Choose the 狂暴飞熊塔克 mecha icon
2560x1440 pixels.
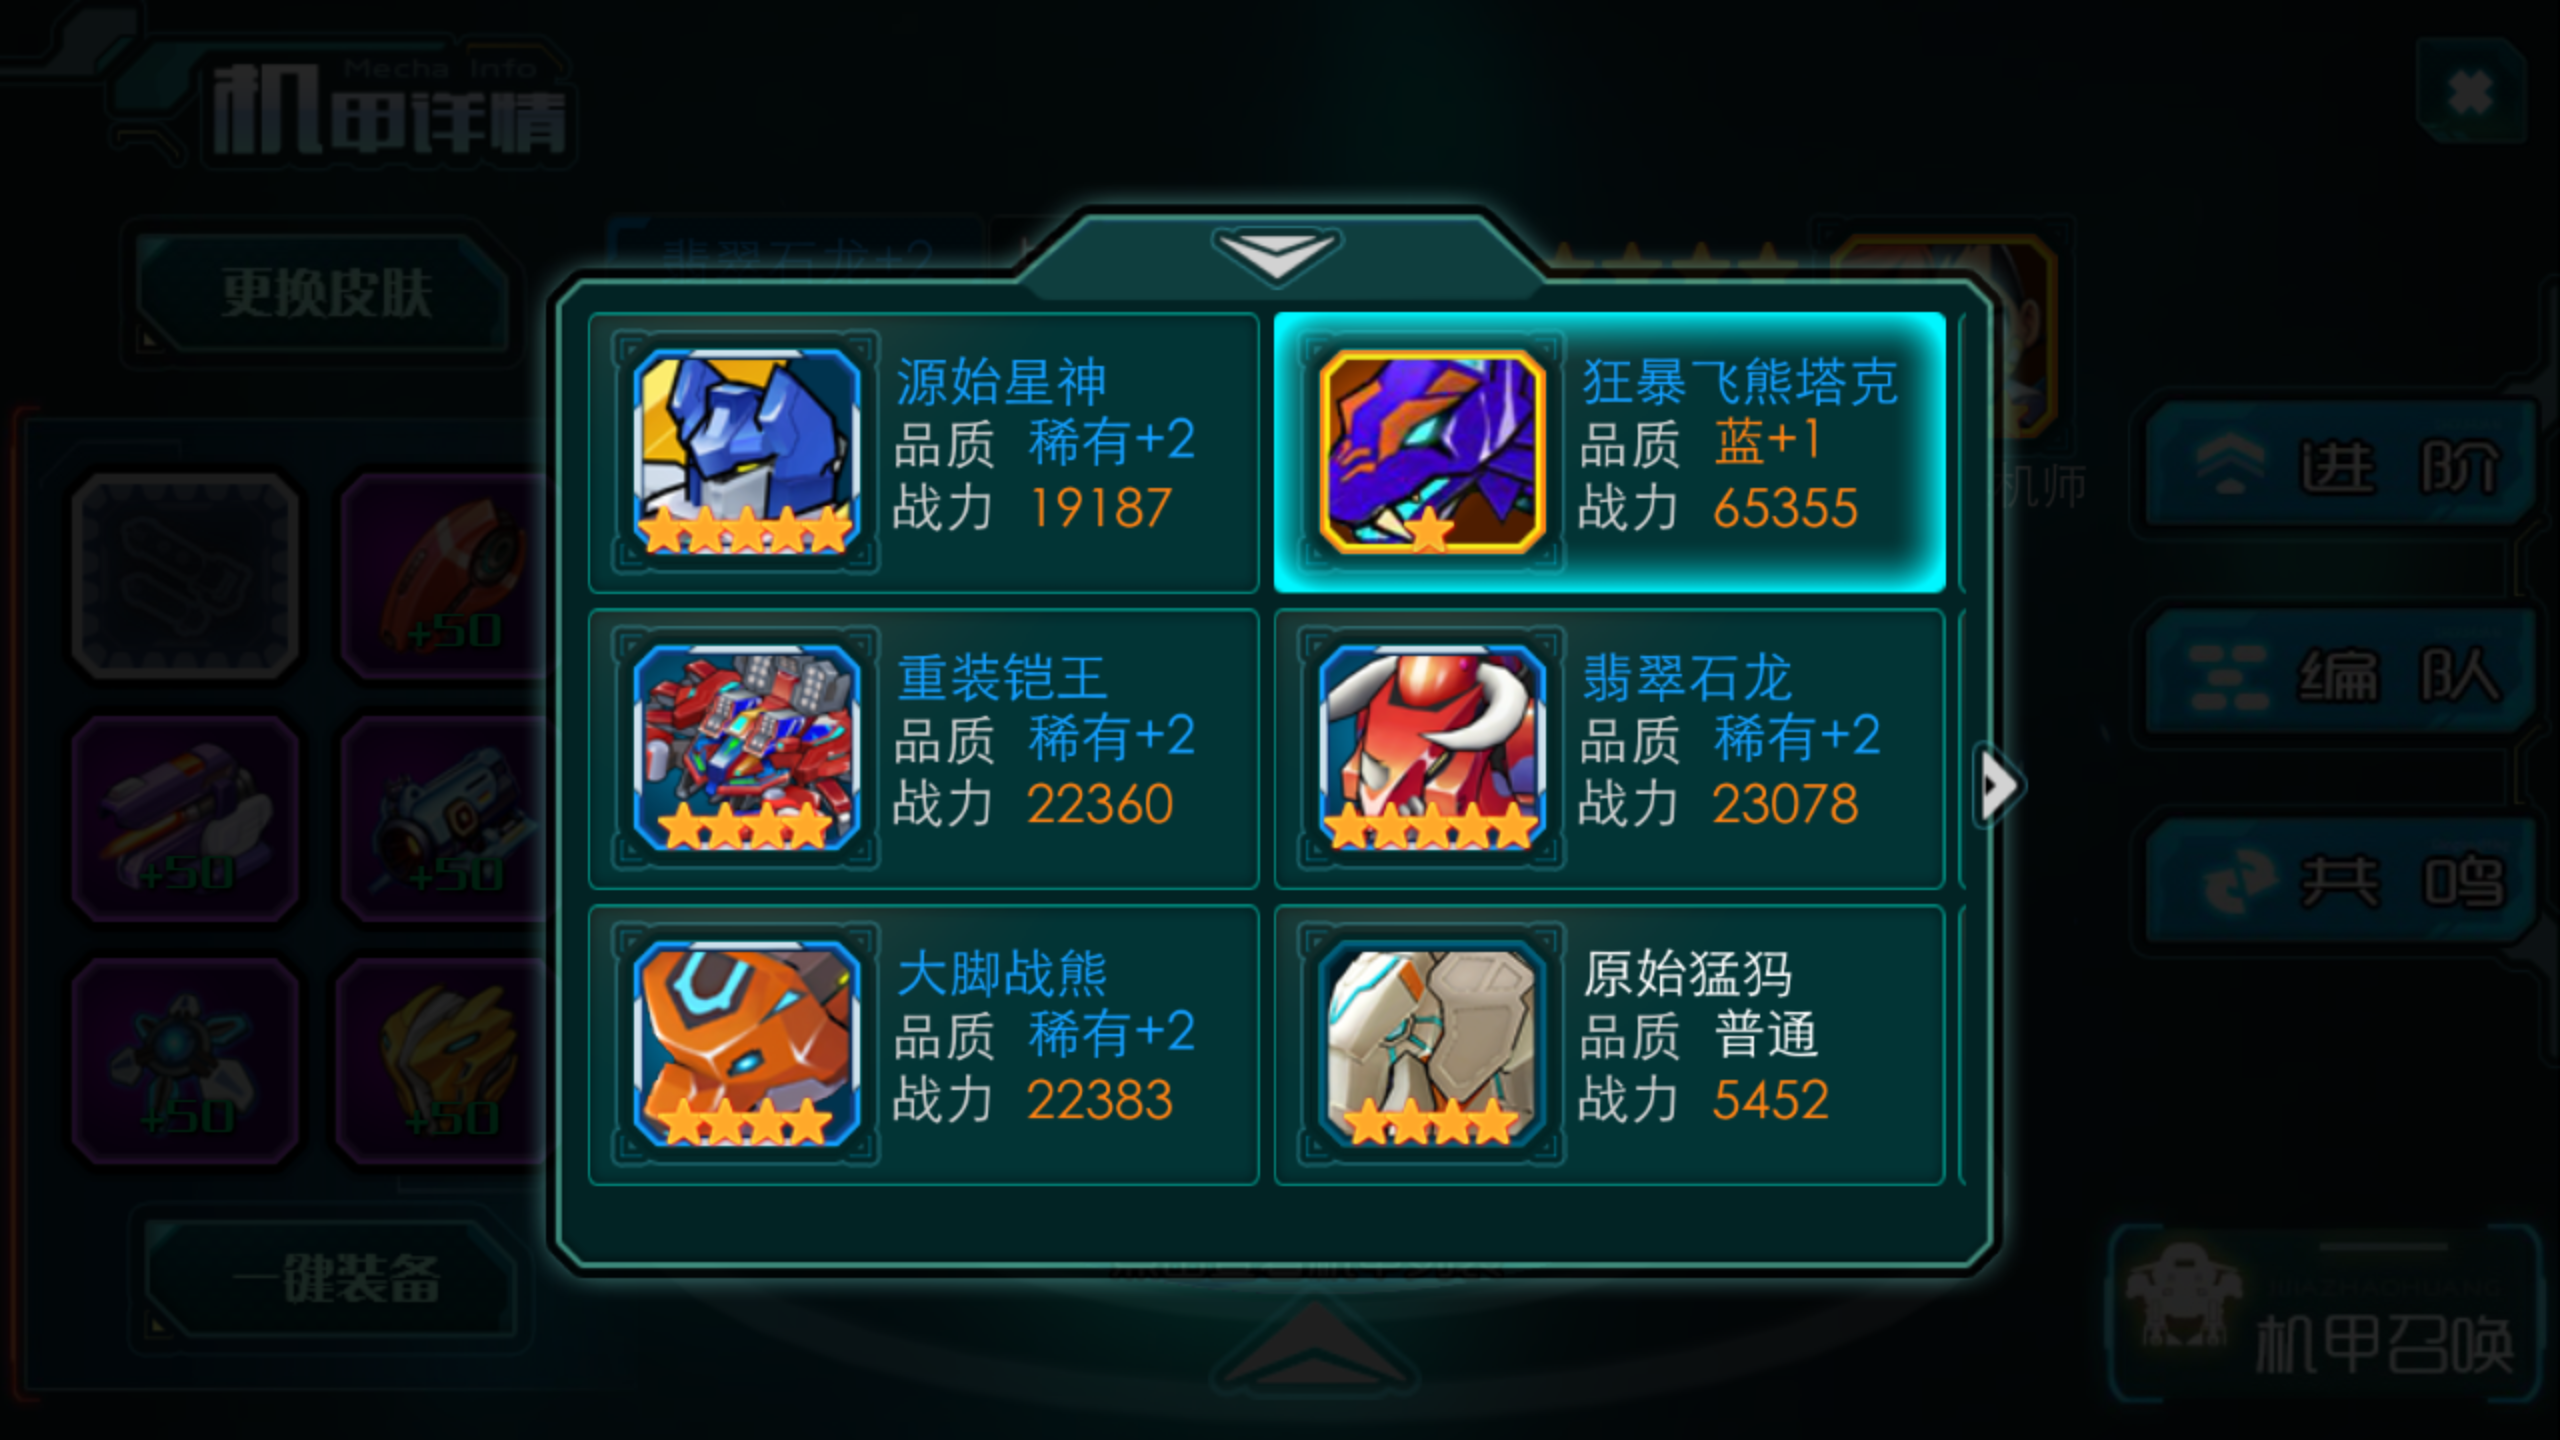pyautogui.click(x=1431, y=451)
